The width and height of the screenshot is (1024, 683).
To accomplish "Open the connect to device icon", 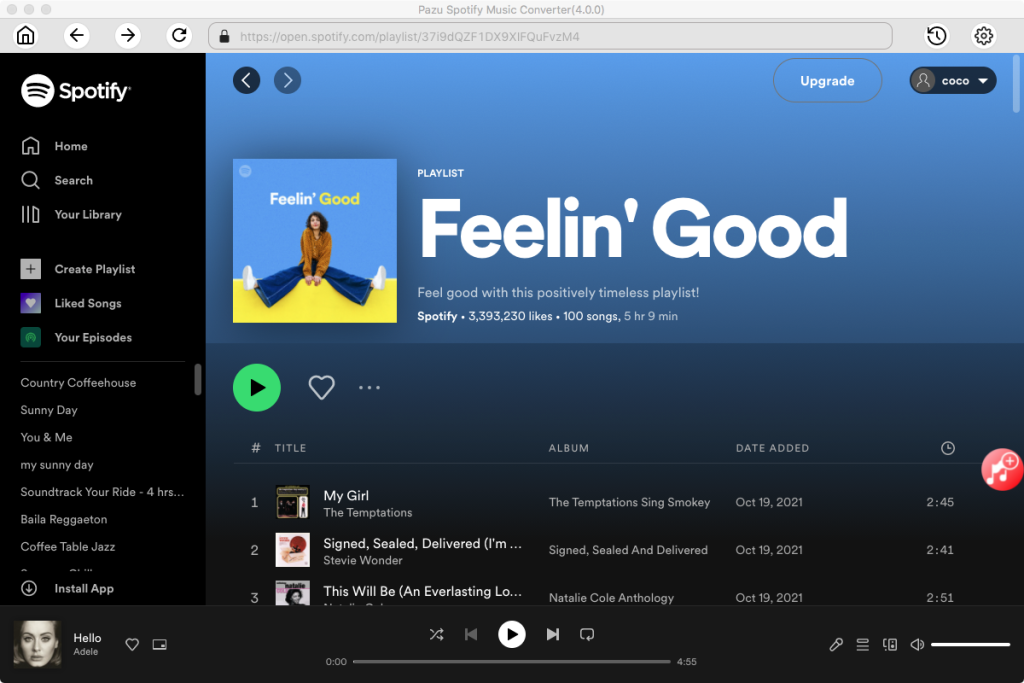I will coord(889,645).
